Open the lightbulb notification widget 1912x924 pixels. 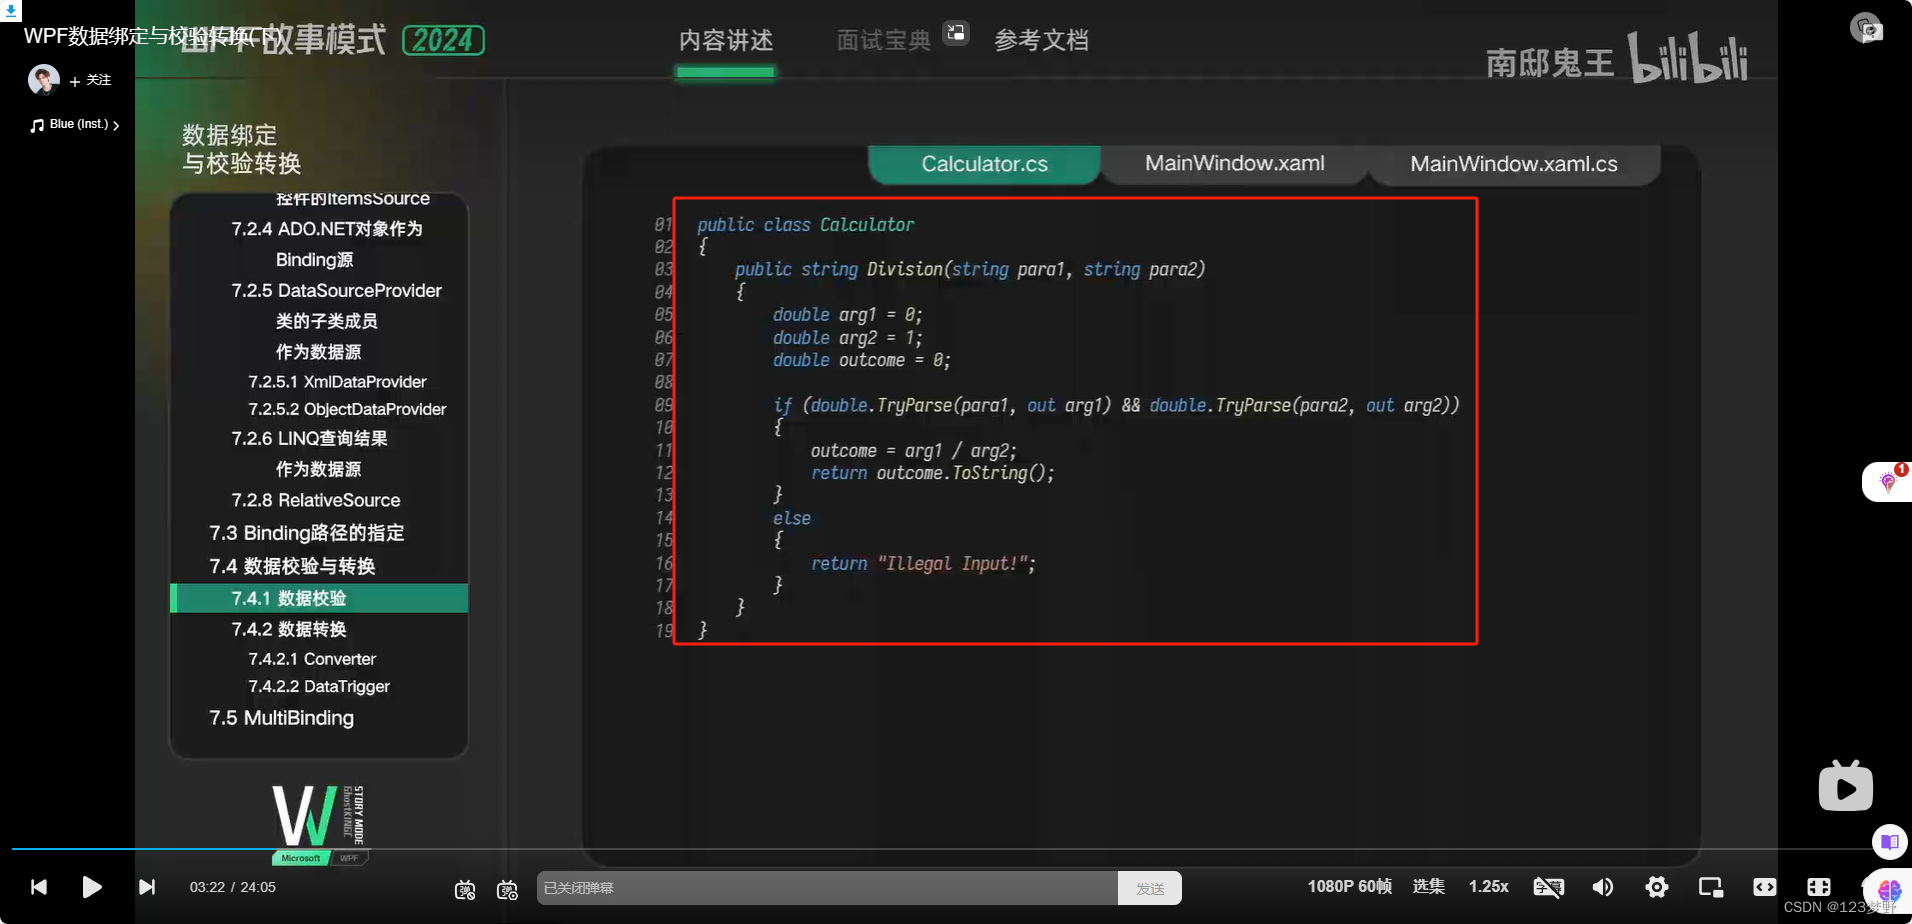pos(1888,482)
